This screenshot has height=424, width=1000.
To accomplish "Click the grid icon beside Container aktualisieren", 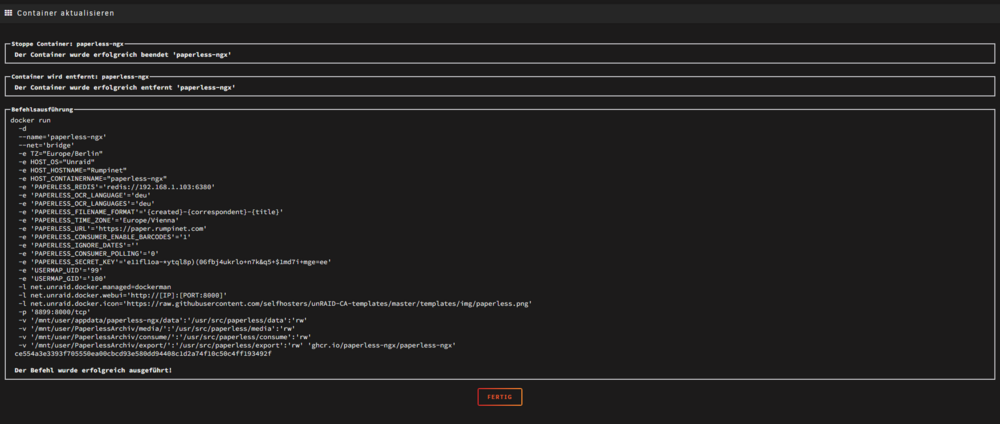I will click(x=8, y=13).
